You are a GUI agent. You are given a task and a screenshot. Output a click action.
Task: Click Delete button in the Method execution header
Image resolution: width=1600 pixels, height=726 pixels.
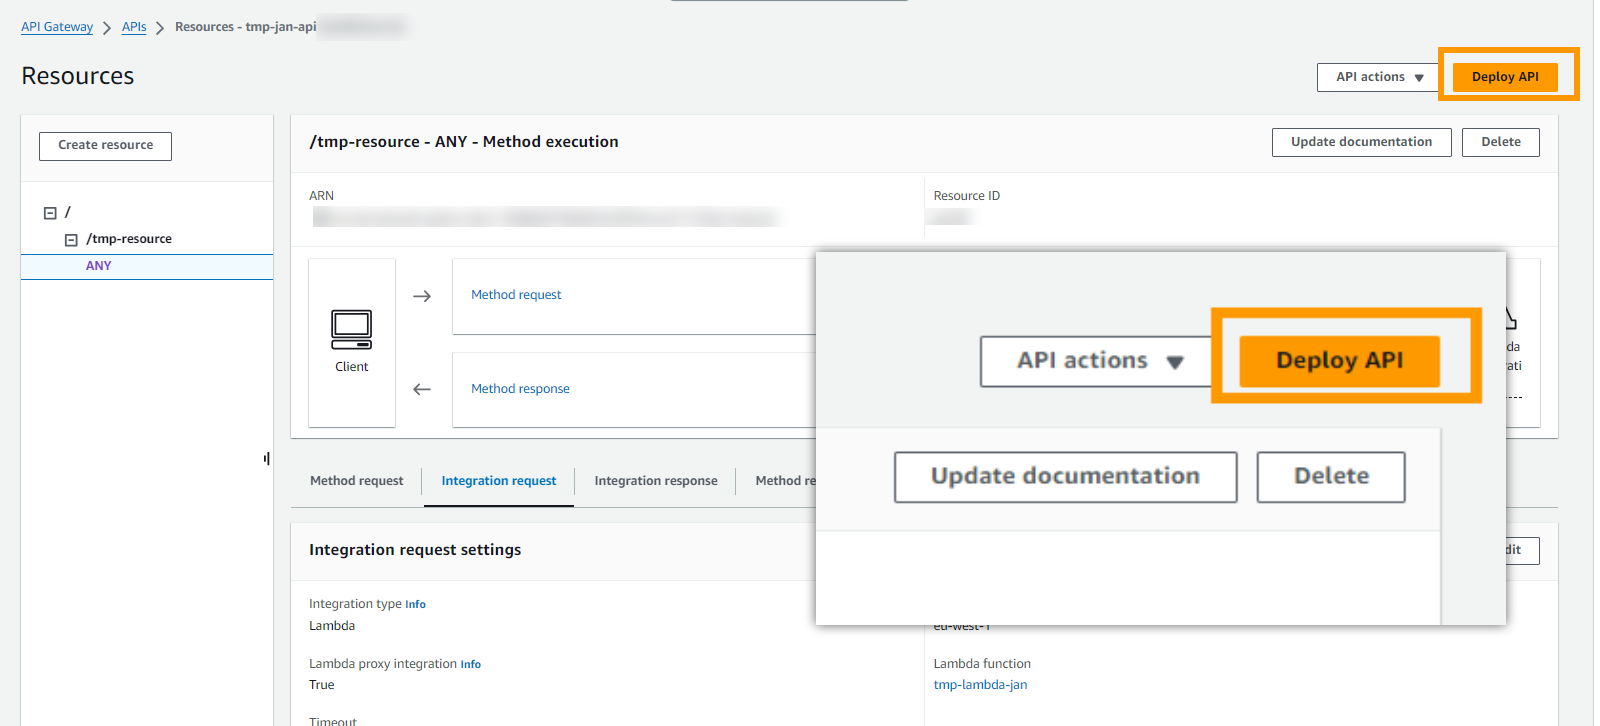click(1500, 142)
